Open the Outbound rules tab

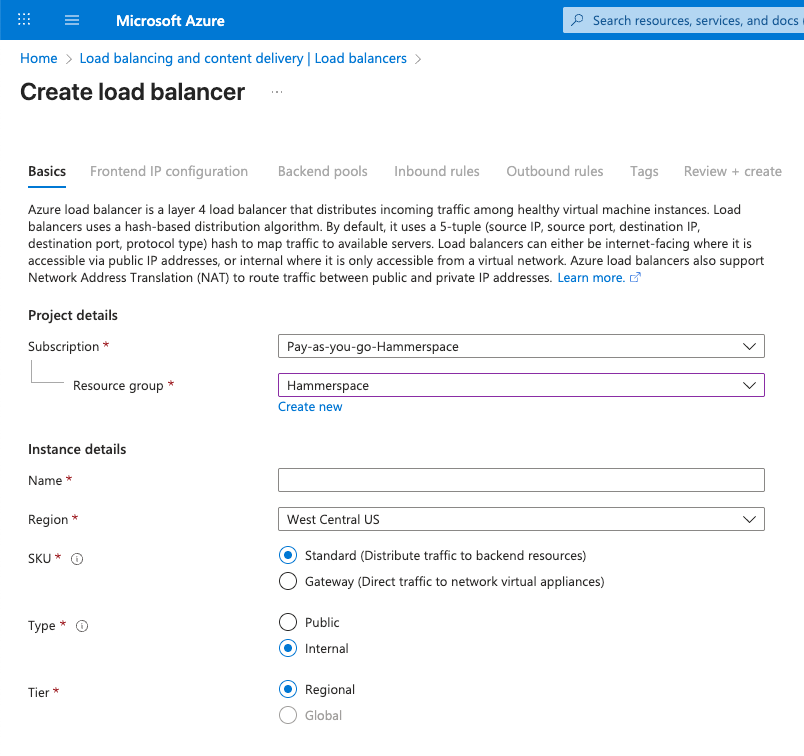[x=554, y=171]
